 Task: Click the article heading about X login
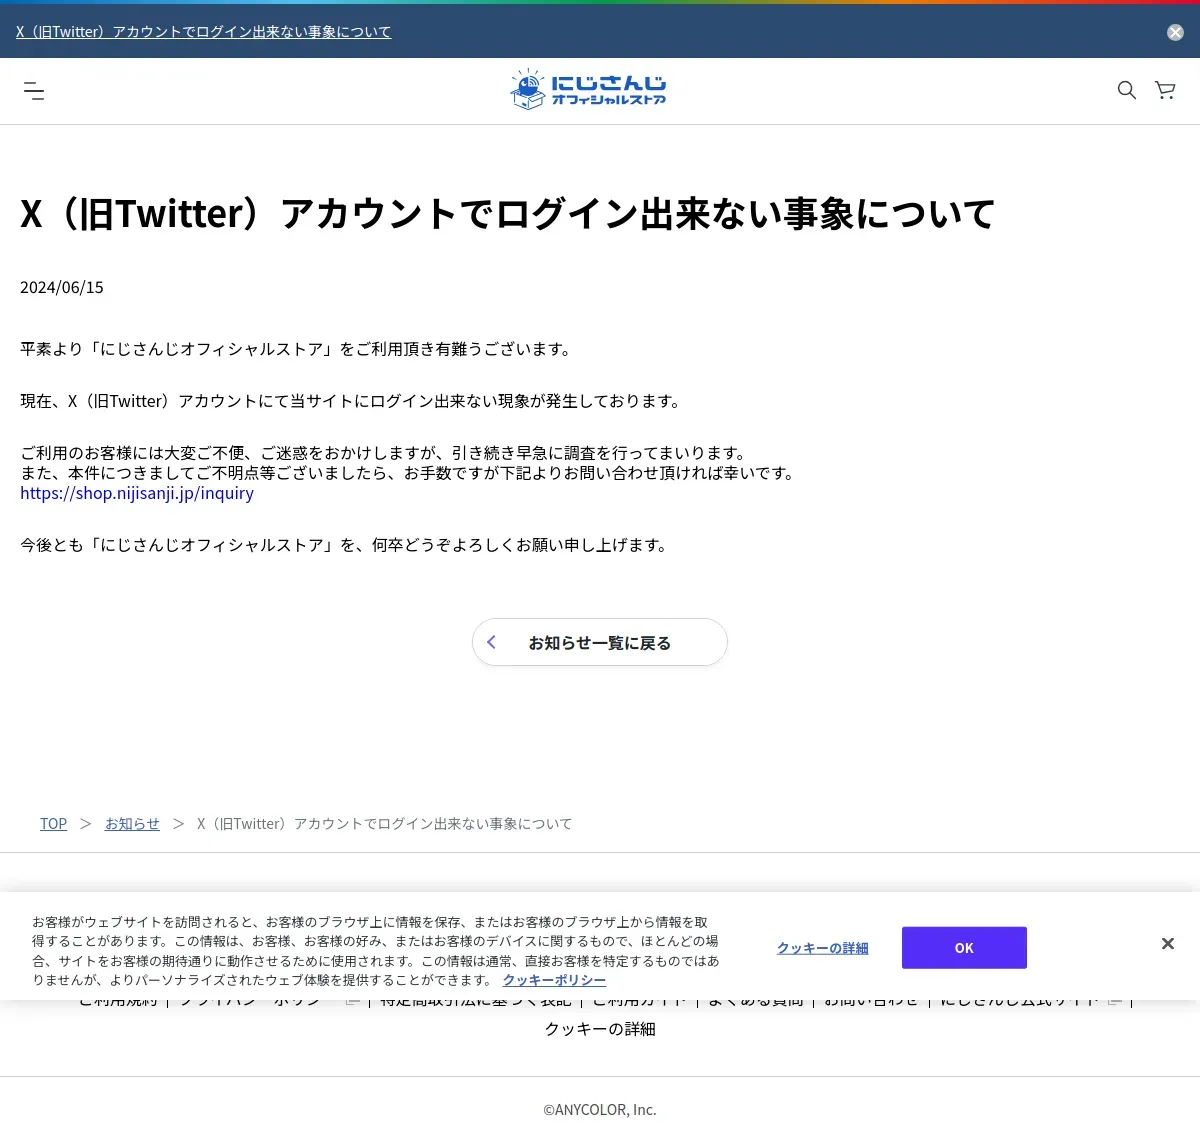coord(508,214)
